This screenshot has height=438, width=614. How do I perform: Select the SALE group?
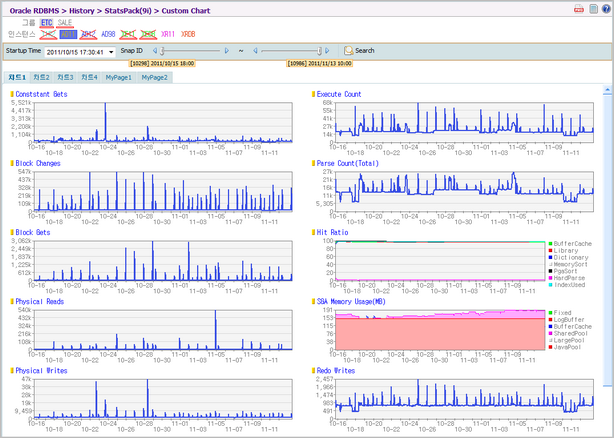point(64,21)
